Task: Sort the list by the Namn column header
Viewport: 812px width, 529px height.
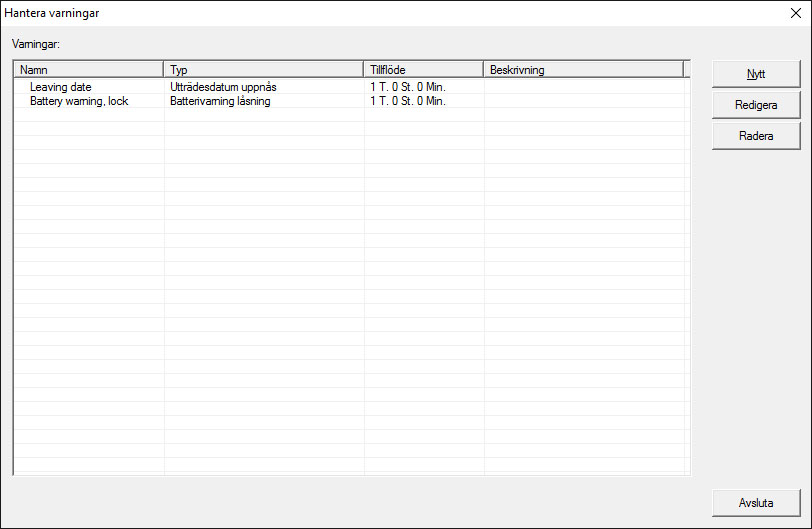Action: (89, 70)
